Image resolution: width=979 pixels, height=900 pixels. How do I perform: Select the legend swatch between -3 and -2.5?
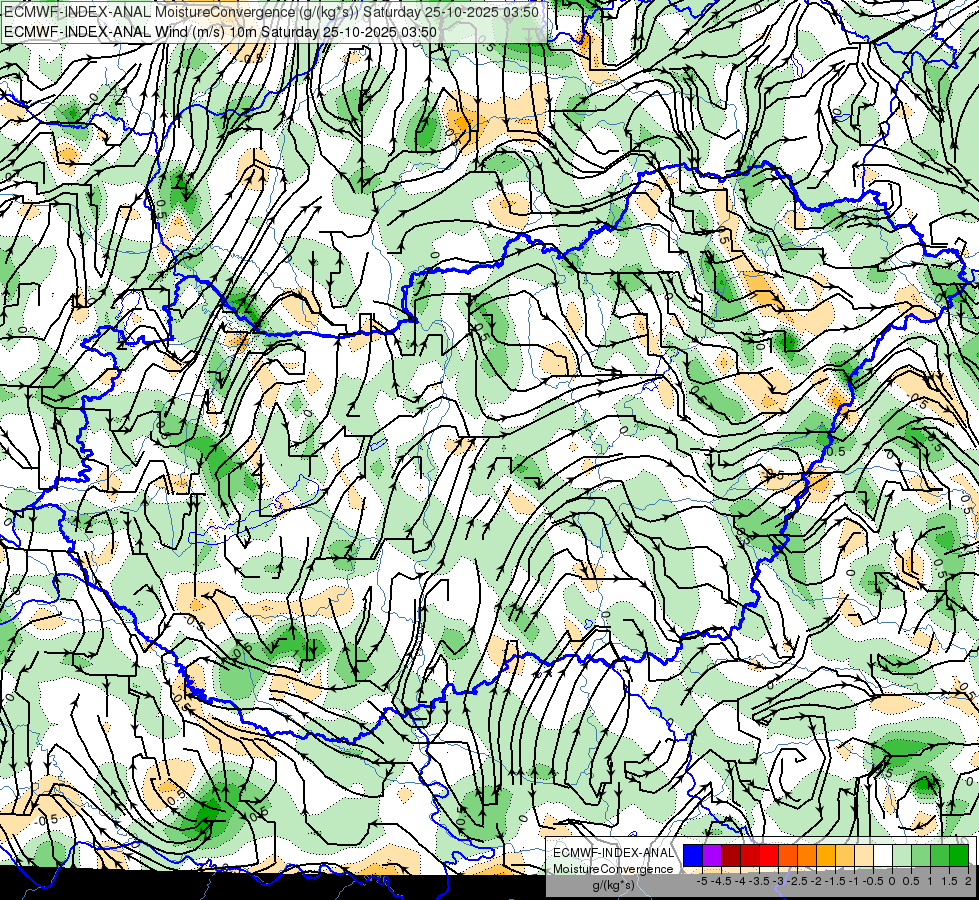coord(788,855)
